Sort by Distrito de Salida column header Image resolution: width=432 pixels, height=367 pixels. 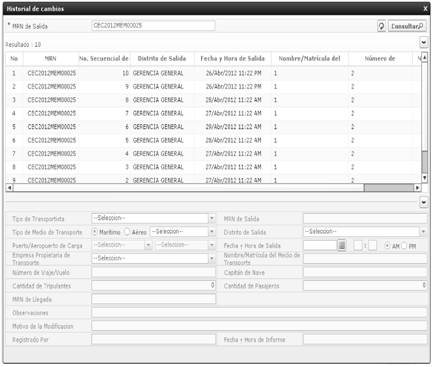pyautogui.click(x=162, y=59)
